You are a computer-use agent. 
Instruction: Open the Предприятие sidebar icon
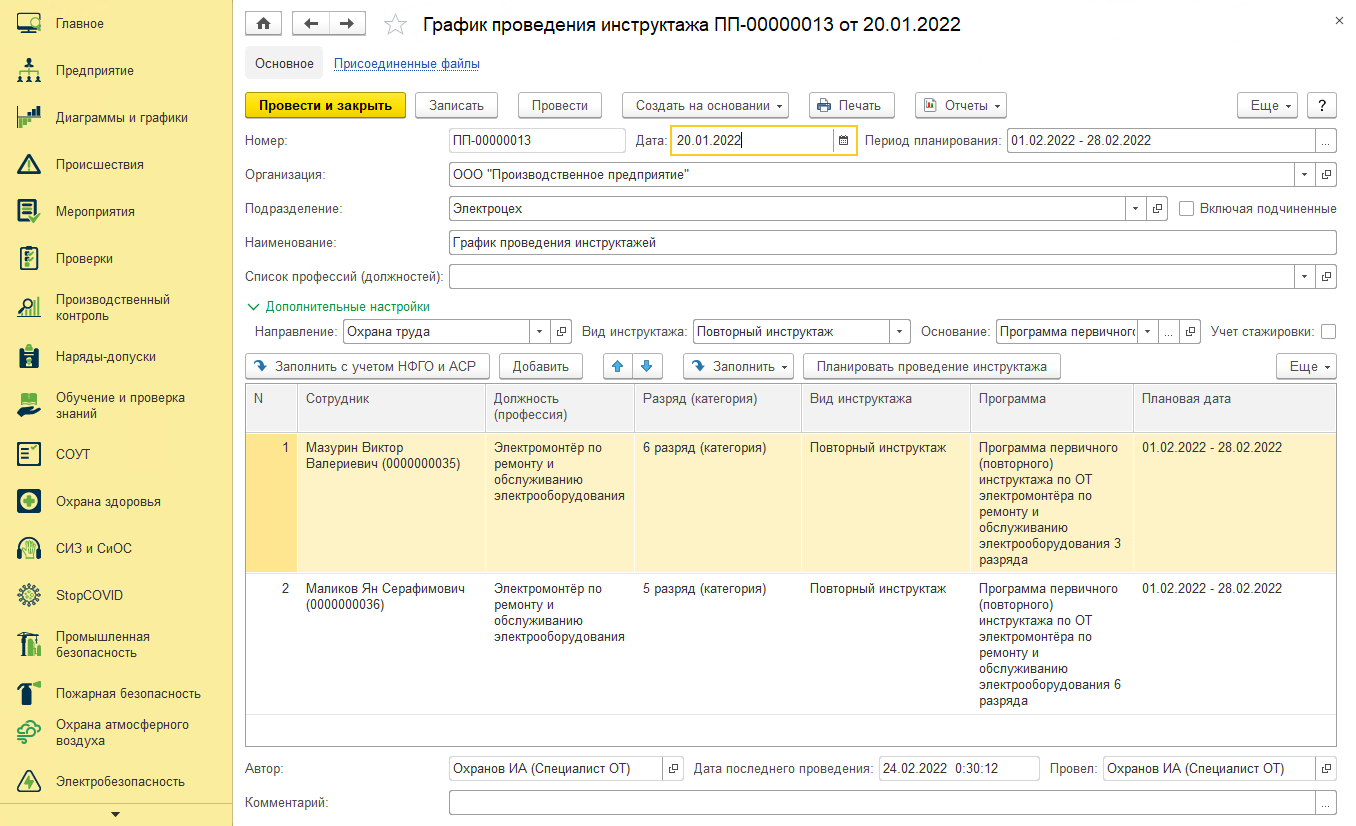[28, 70]
